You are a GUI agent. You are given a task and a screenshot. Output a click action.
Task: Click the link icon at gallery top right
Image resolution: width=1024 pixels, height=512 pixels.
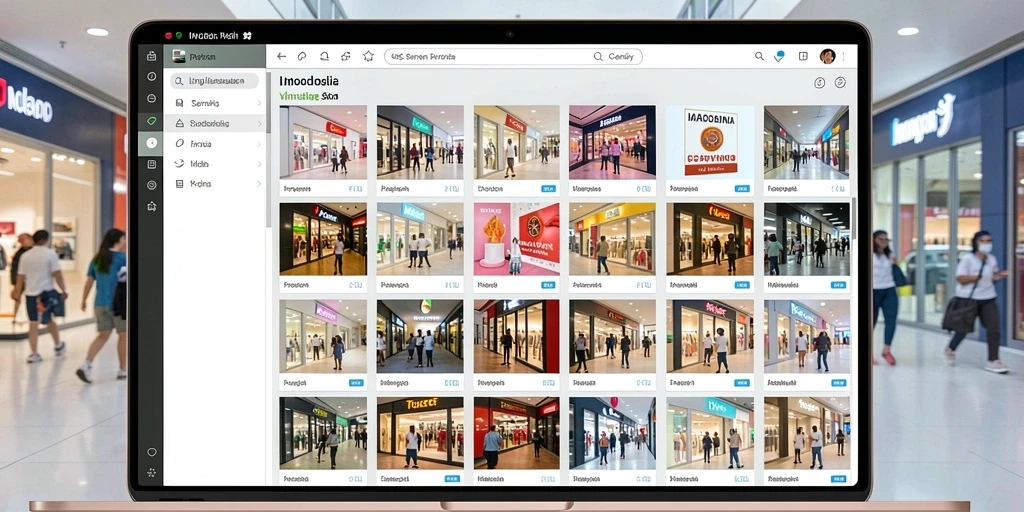pos(840,82)
